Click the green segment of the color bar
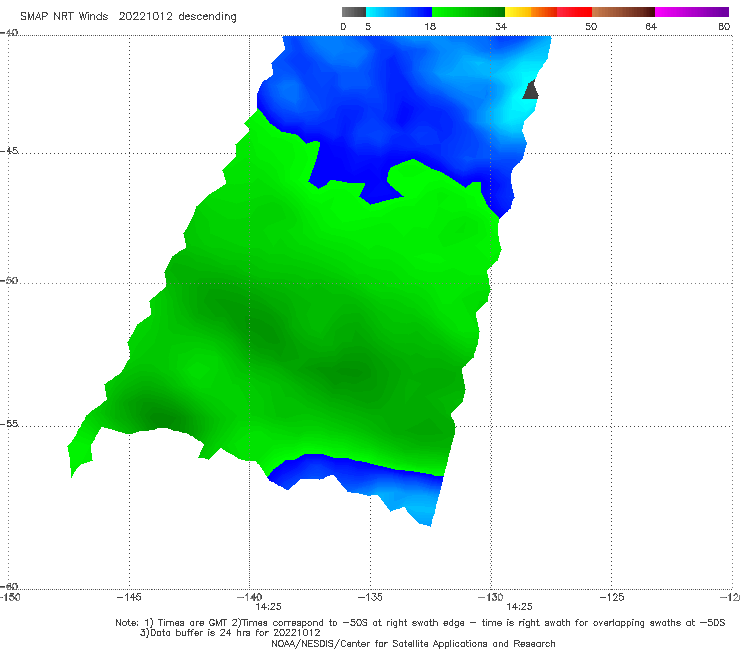This screenshot has width=740, height=650. point(468,12)
